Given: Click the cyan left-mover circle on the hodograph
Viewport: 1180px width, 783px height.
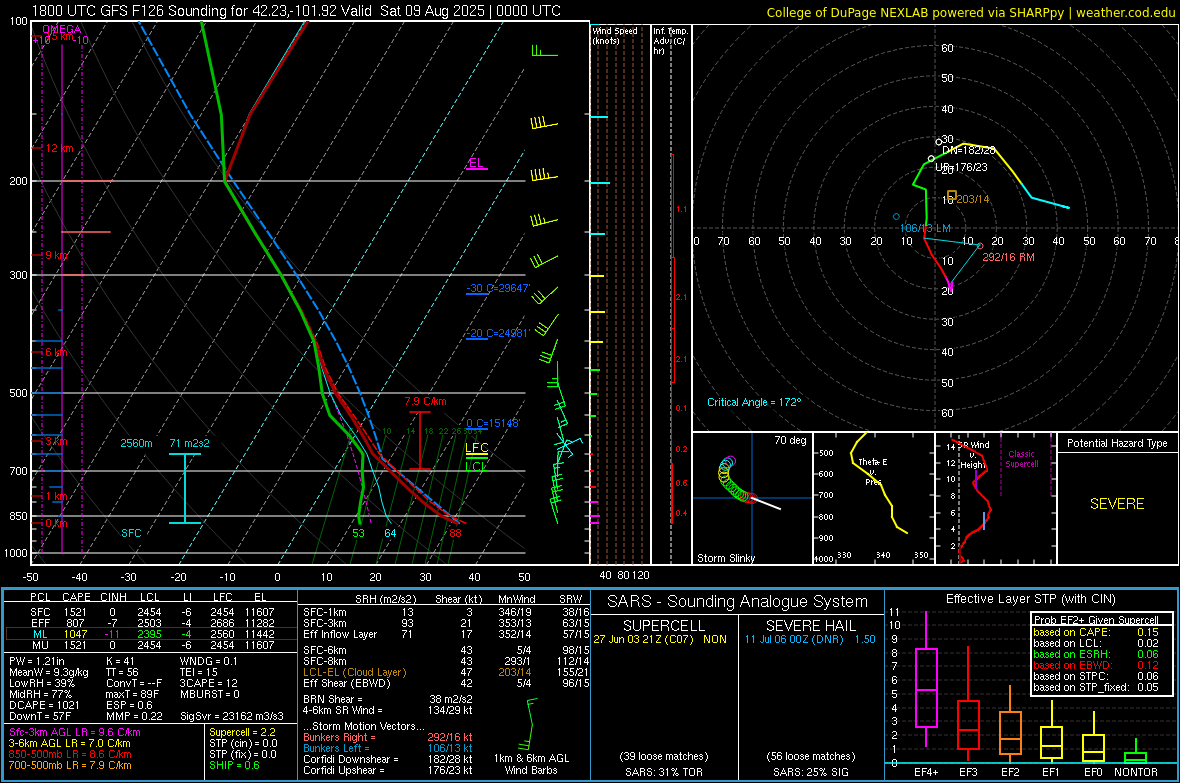Looking at the screenshot, I should [896, 217].
